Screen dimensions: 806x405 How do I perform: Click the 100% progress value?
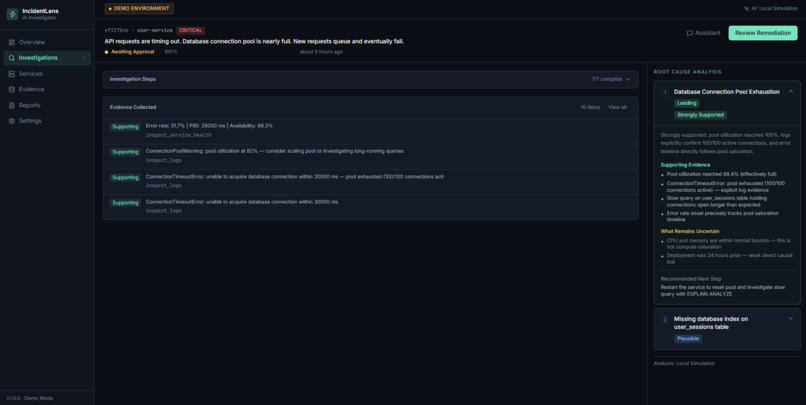[171, 52]
